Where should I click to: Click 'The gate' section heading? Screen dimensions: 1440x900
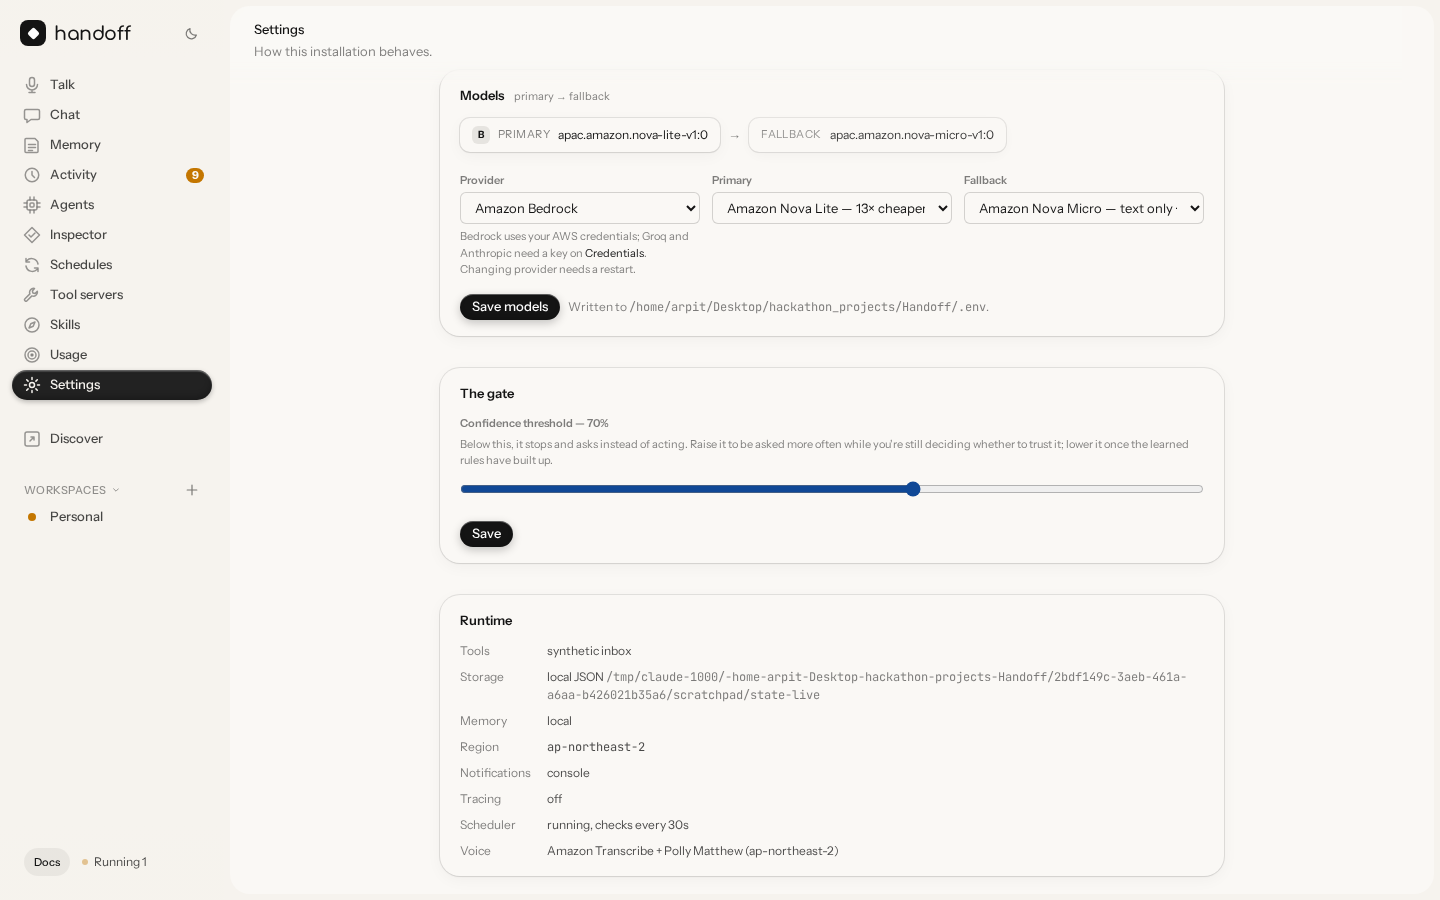click(487, 394)
